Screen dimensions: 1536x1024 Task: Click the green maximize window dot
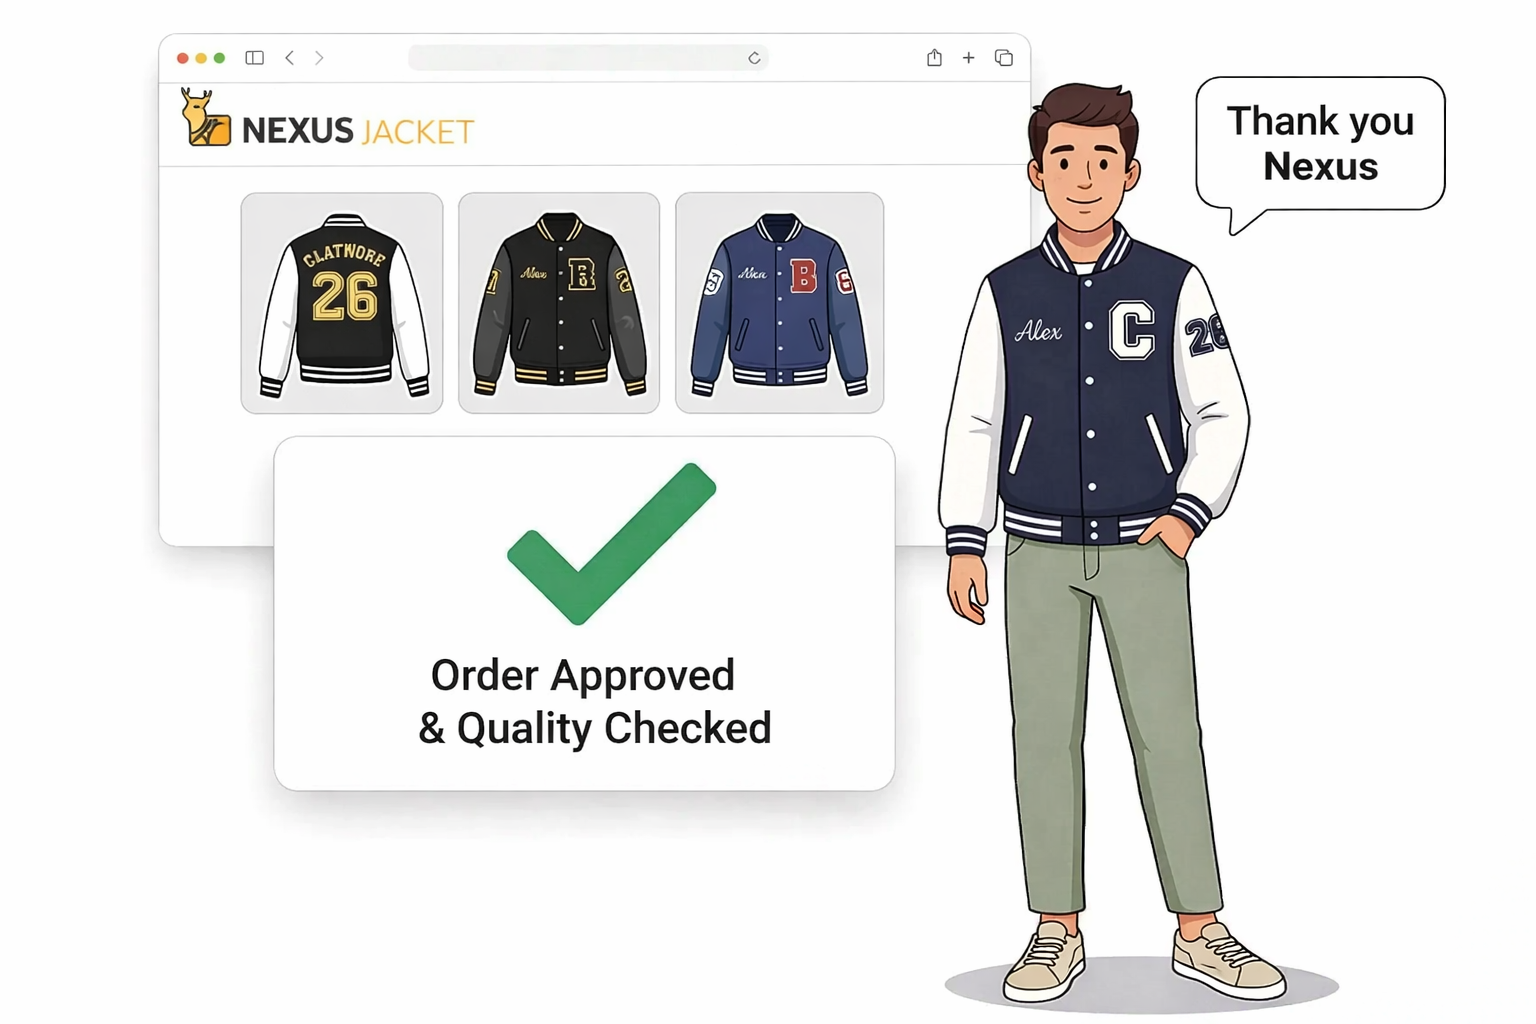(x=220, y=58)
